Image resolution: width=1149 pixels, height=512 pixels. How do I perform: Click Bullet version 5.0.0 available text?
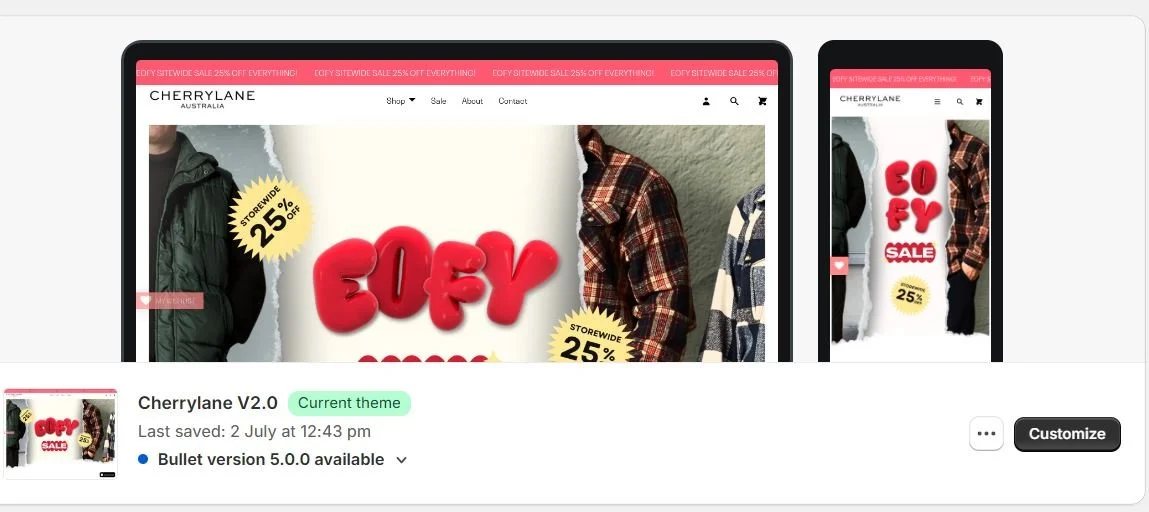pos(271,459)
